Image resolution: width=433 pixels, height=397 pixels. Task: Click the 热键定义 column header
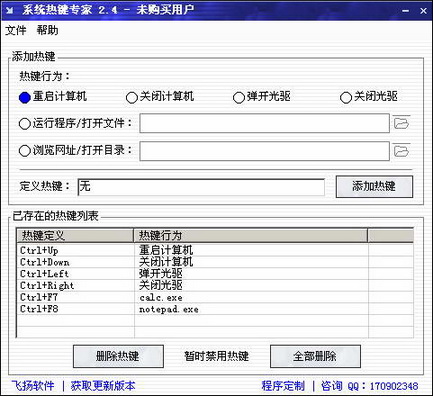(75, 235)
